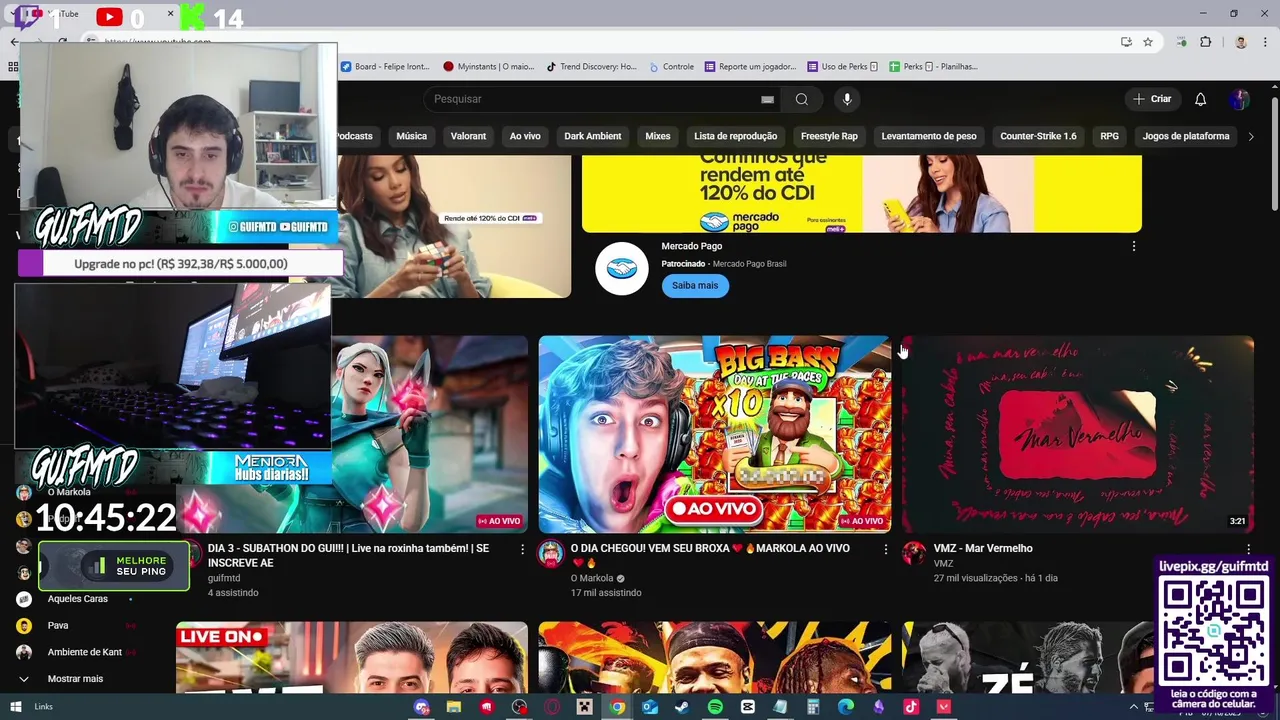Click the Criar button
This screenshot has width=1280, height=720.
pos(1151,99)
